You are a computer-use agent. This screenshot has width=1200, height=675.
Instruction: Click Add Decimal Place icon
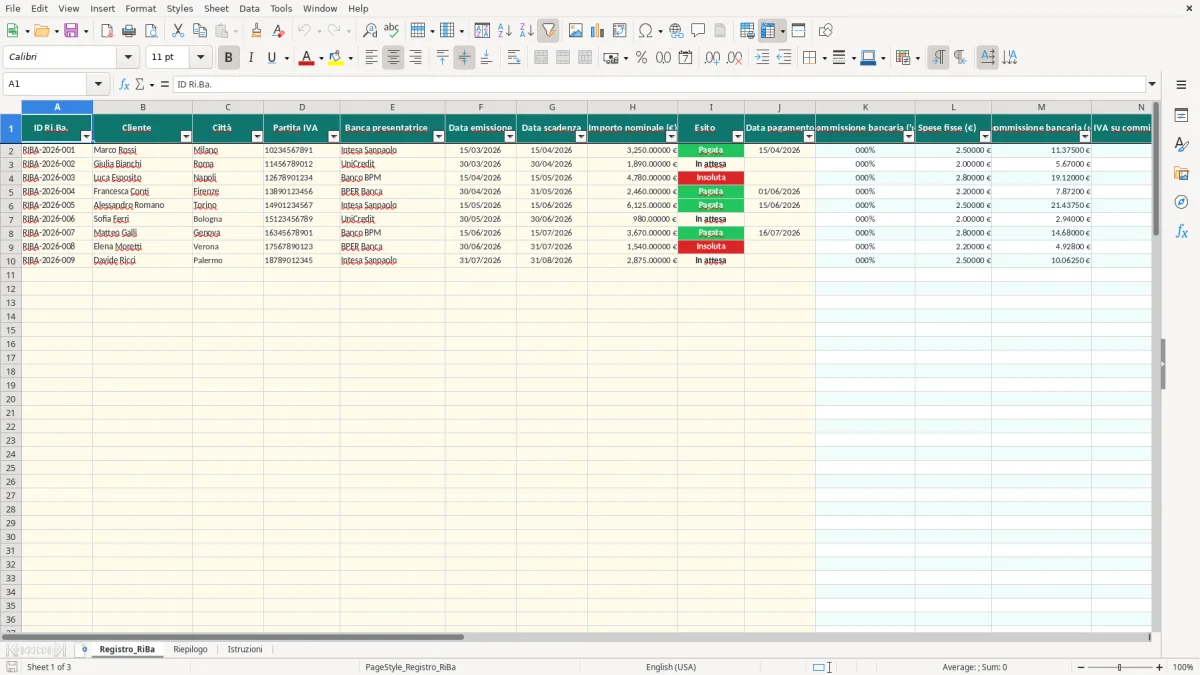[x=712, y=58]
